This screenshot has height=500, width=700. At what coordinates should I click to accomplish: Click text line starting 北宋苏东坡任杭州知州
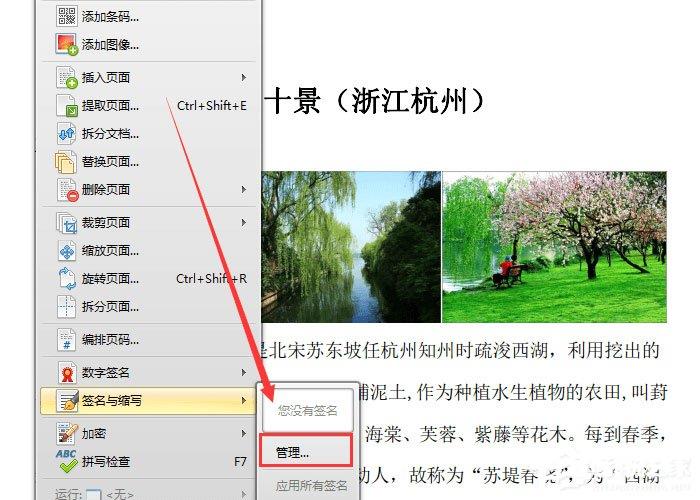point(461,350)
